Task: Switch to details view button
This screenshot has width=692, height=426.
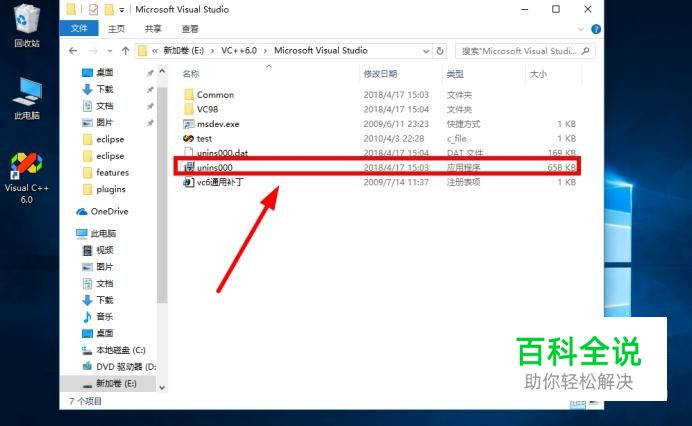Action: [x=578, y=403]
